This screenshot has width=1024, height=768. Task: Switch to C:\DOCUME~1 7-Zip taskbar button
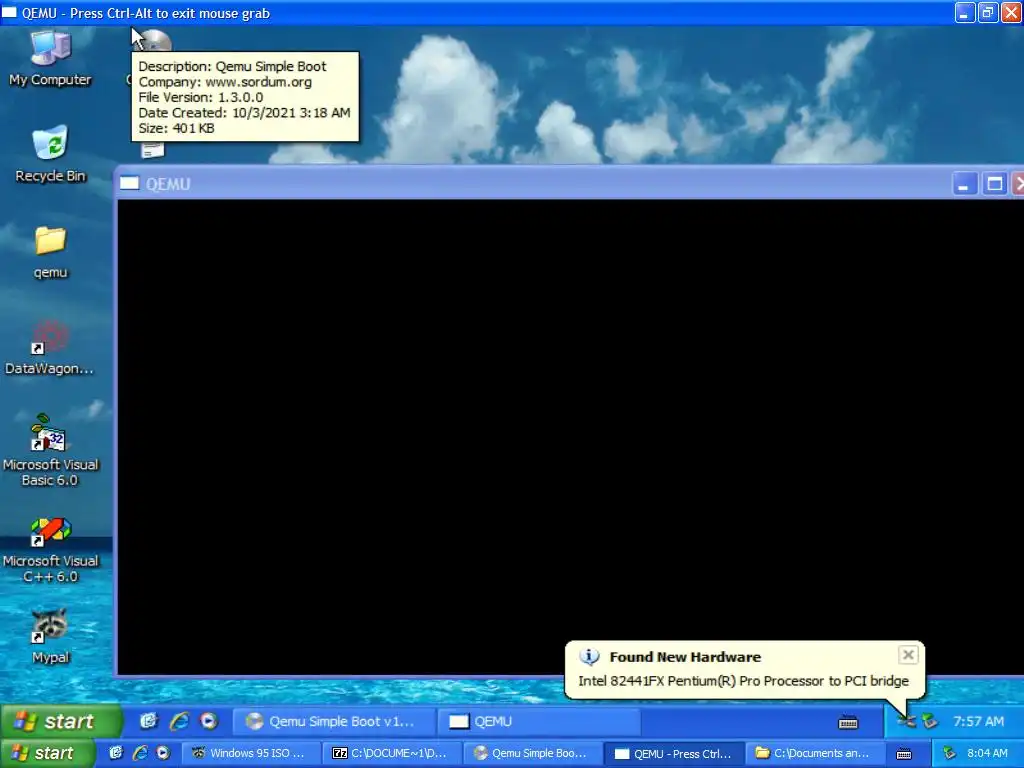point(392,754)
